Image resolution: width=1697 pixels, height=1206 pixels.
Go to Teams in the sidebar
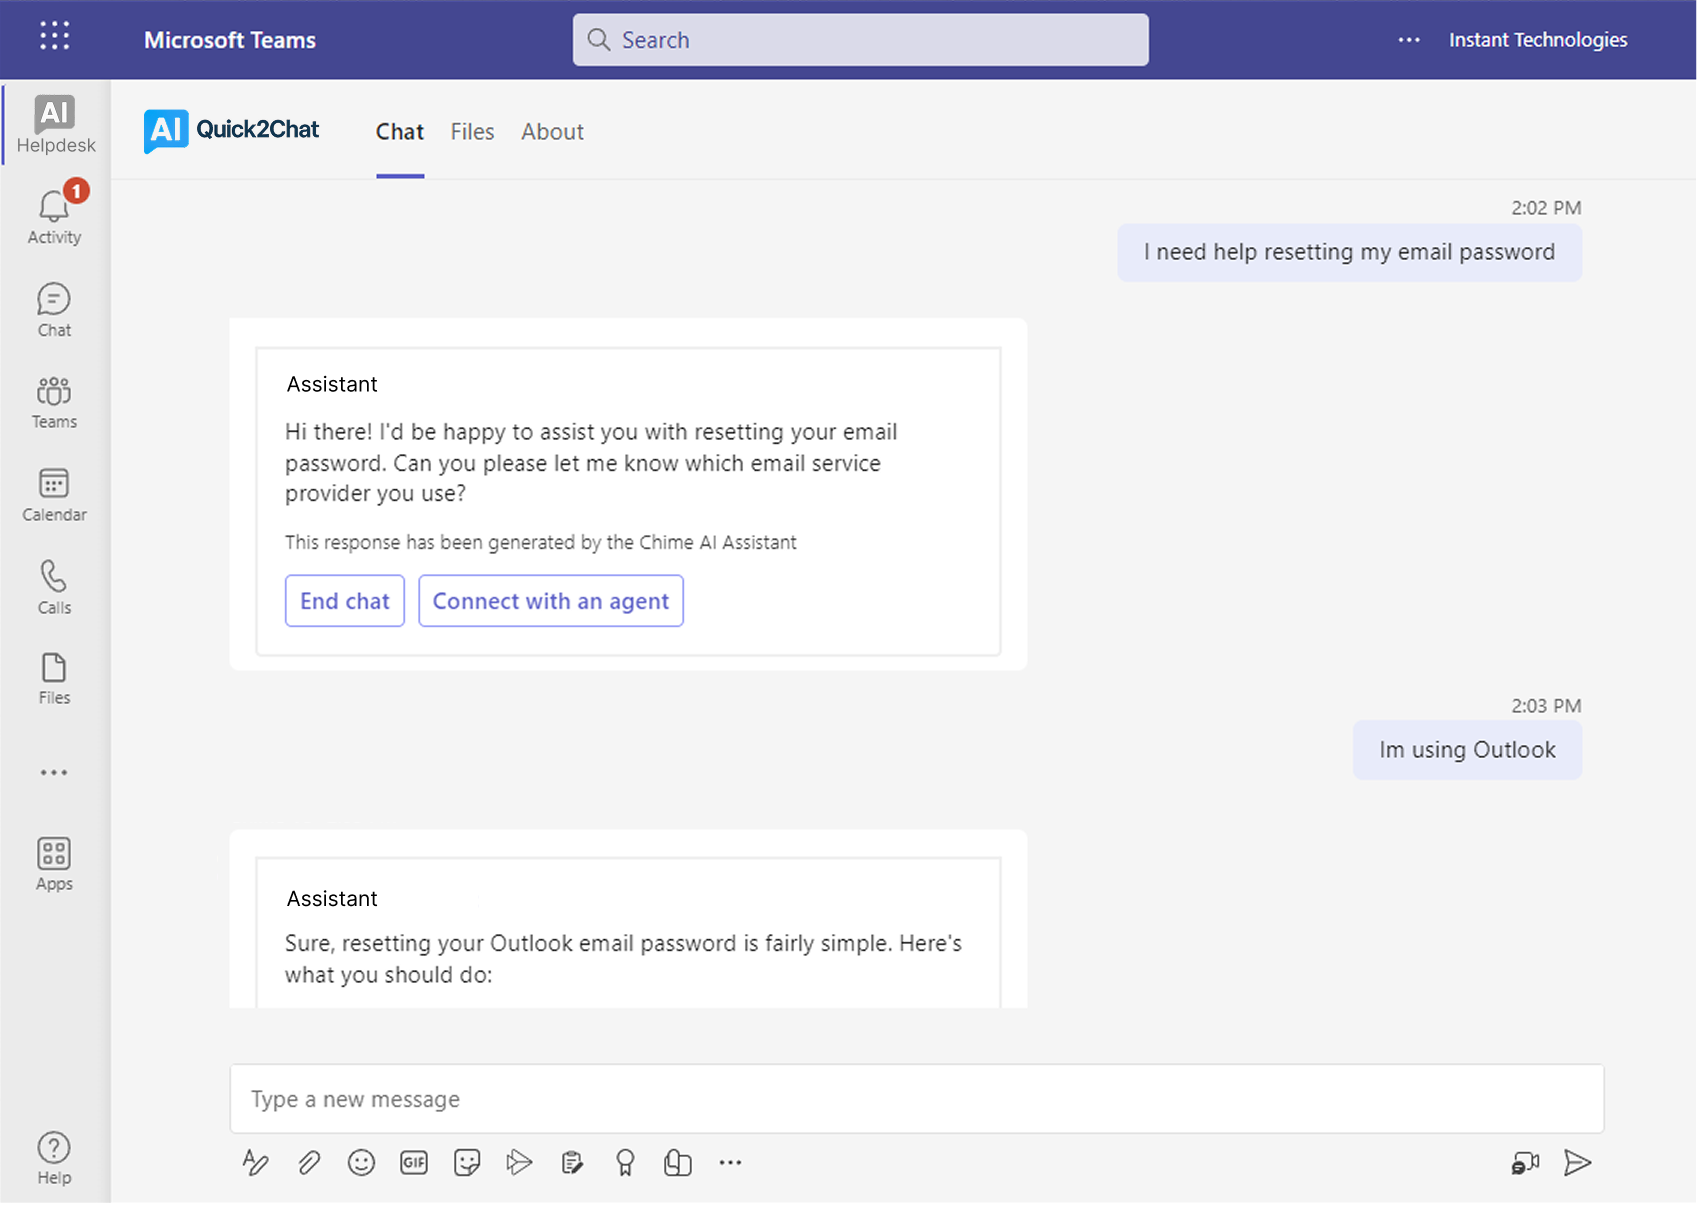click(54, 402)
